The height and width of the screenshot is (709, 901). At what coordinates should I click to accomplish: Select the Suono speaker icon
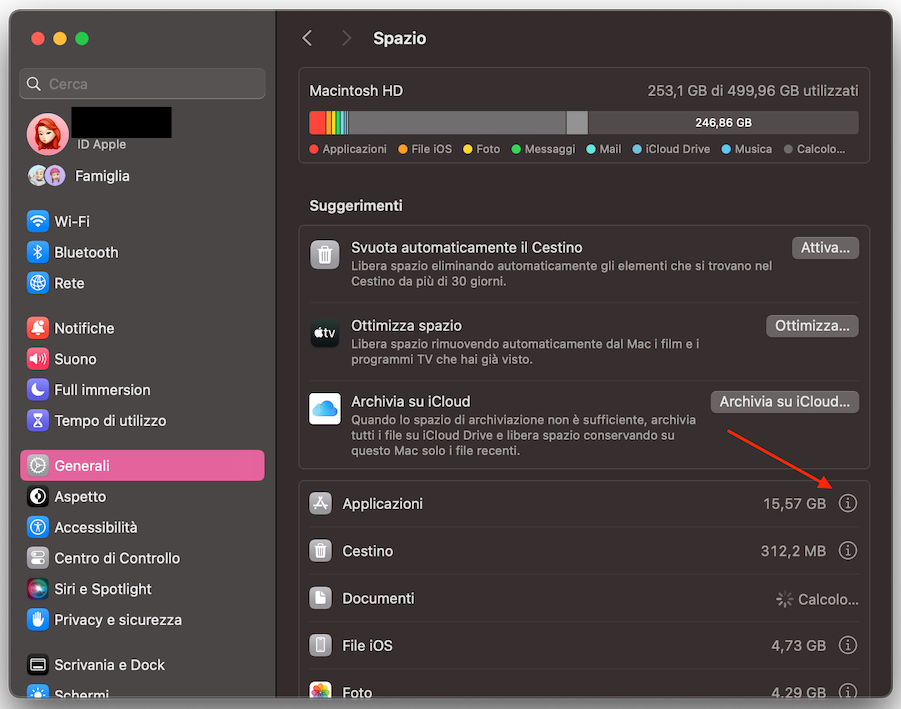(37, 359)
